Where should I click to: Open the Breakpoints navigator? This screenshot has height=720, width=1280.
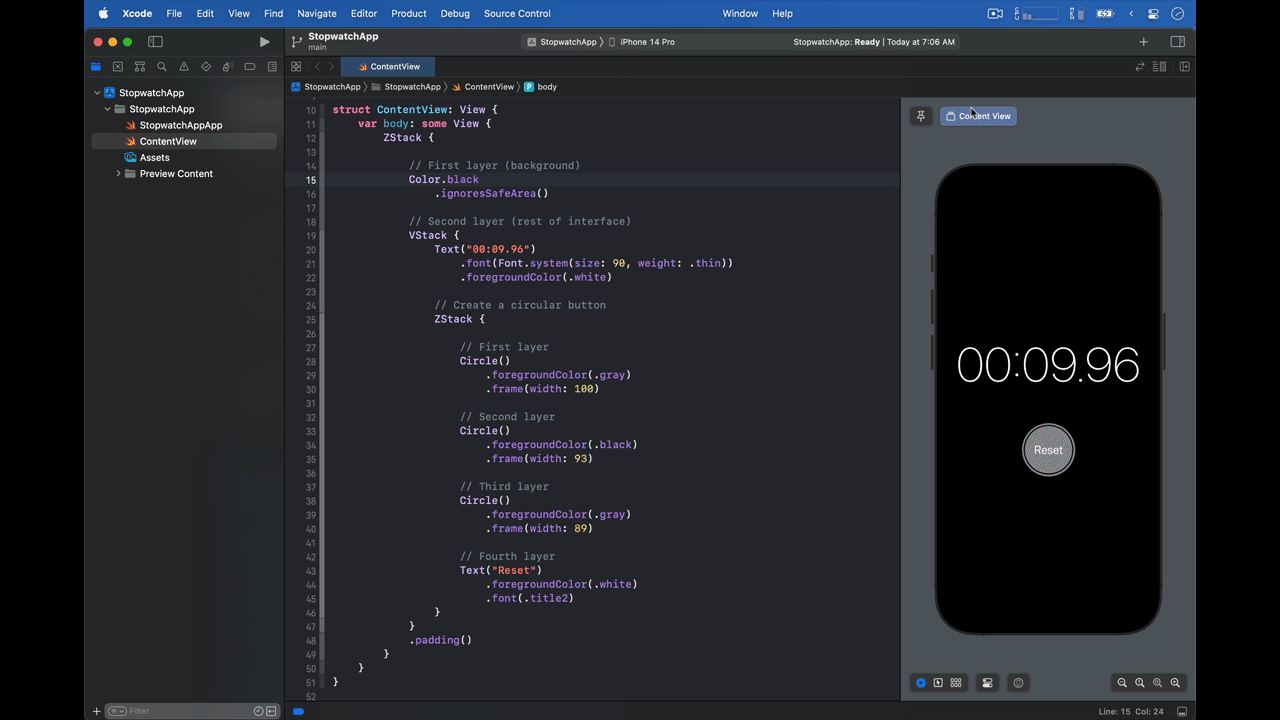tap(249, 66)
